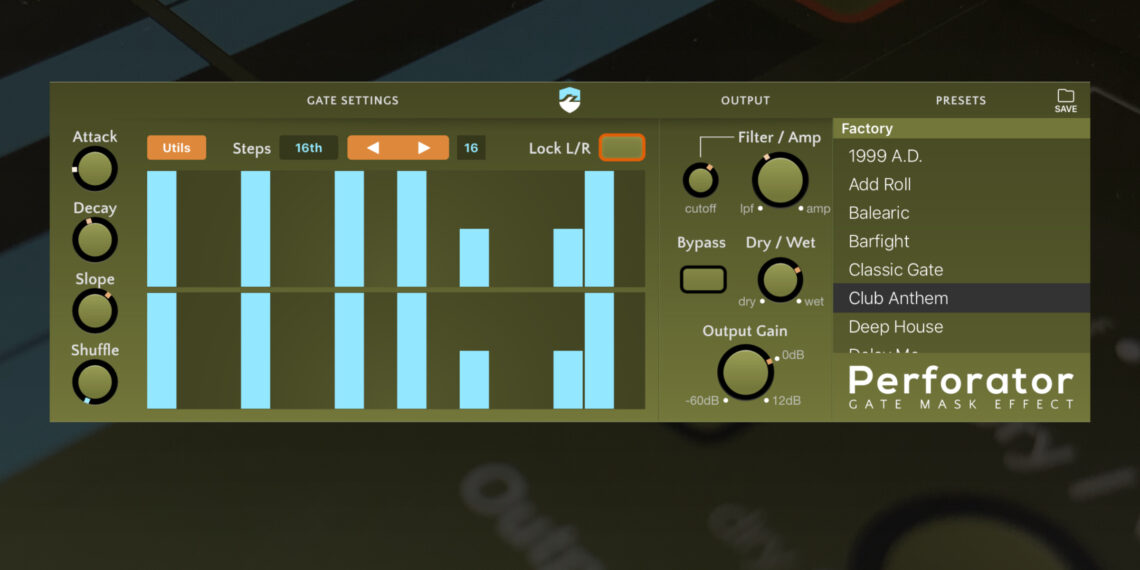Click the right arrow pattern shift
The image size is (1140, 570).
[424, 148]
